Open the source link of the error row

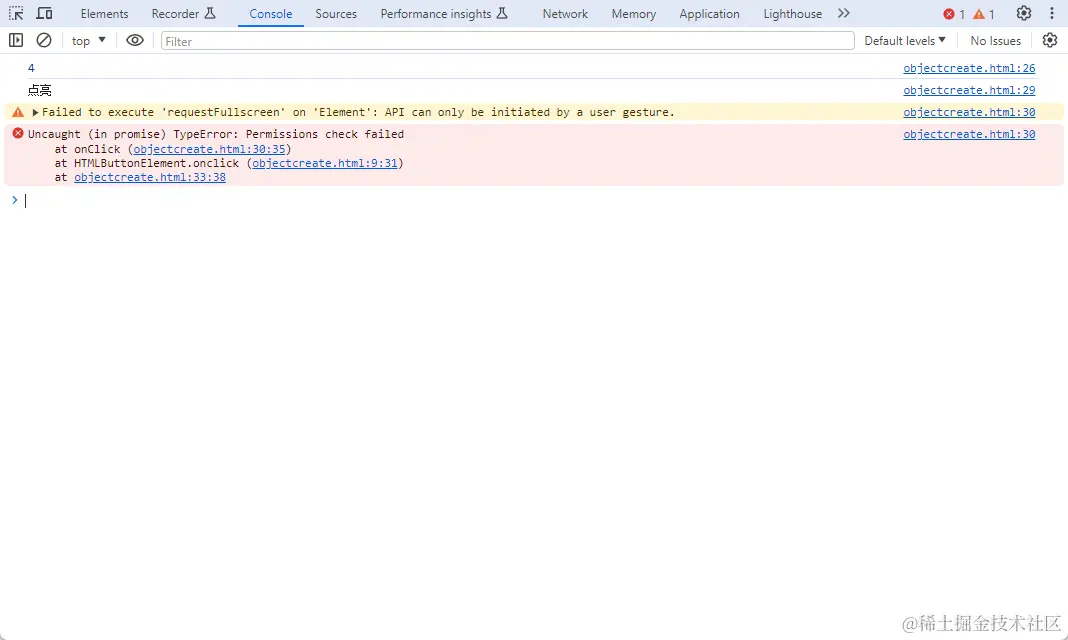click(x=969, y=134)
